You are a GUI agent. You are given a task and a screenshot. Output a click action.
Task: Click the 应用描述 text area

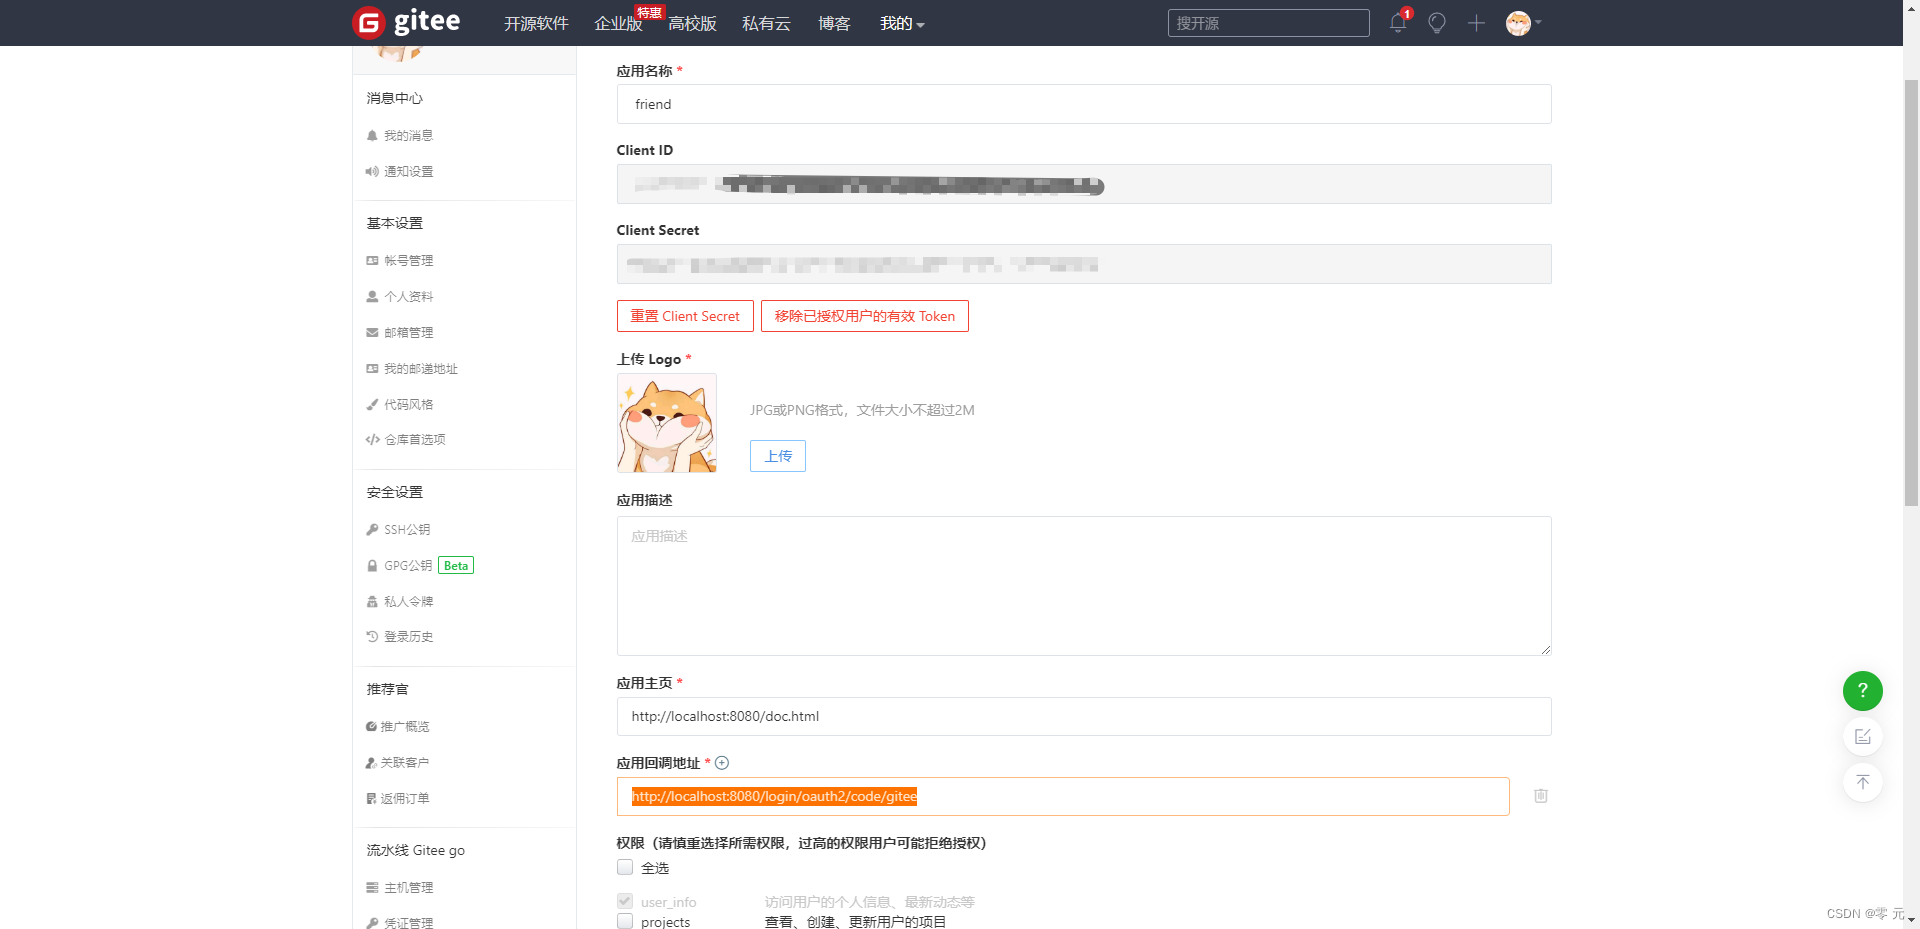pyautogui.click(x=1084, y=586)
